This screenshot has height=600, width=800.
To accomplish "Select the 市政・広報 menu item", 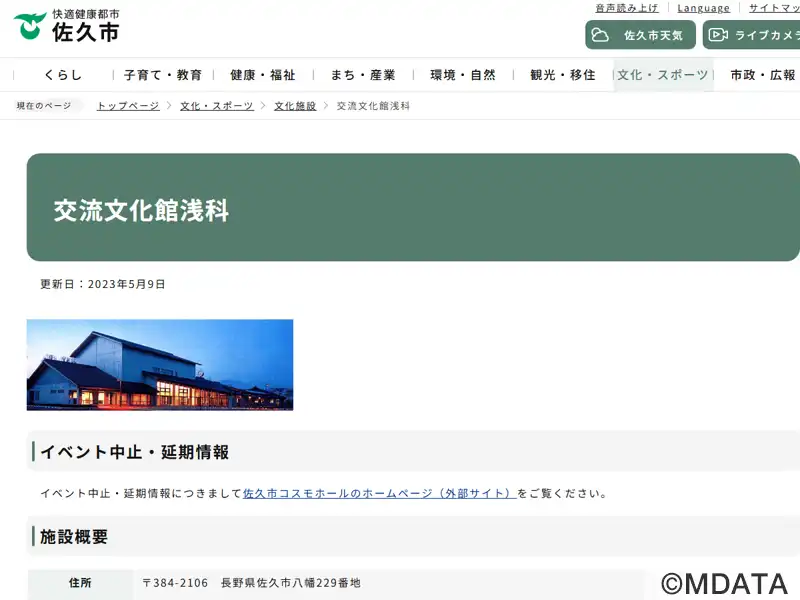I will coord(763,75).
